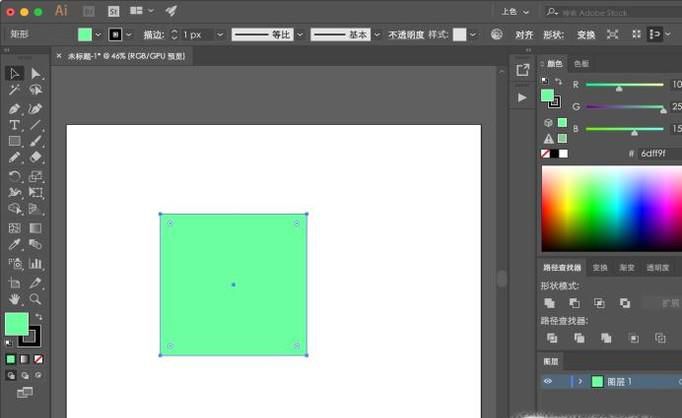
Task: Click the 变换 transform button
Action: click(586, 34)
